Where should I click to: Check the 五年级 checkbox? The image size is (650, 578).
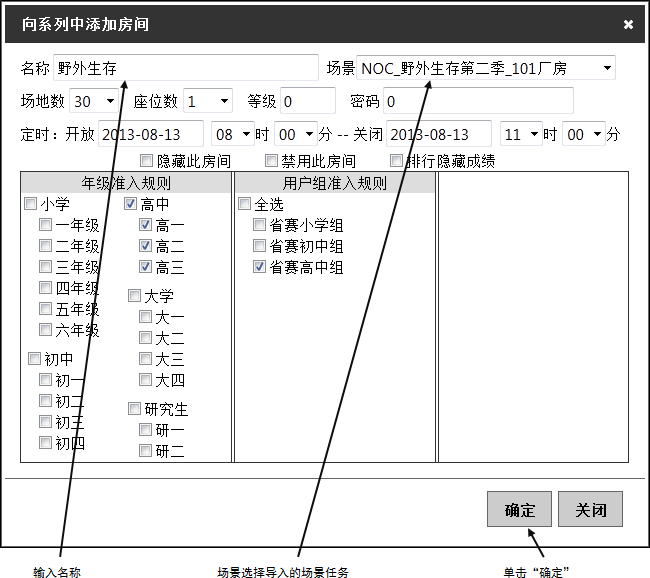pyautogui.click(x=45, y=308)
